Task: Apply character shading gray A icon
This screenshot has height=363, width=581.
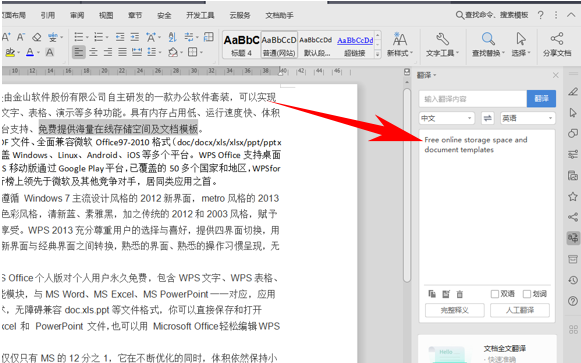Action: (x=50, y=52)
